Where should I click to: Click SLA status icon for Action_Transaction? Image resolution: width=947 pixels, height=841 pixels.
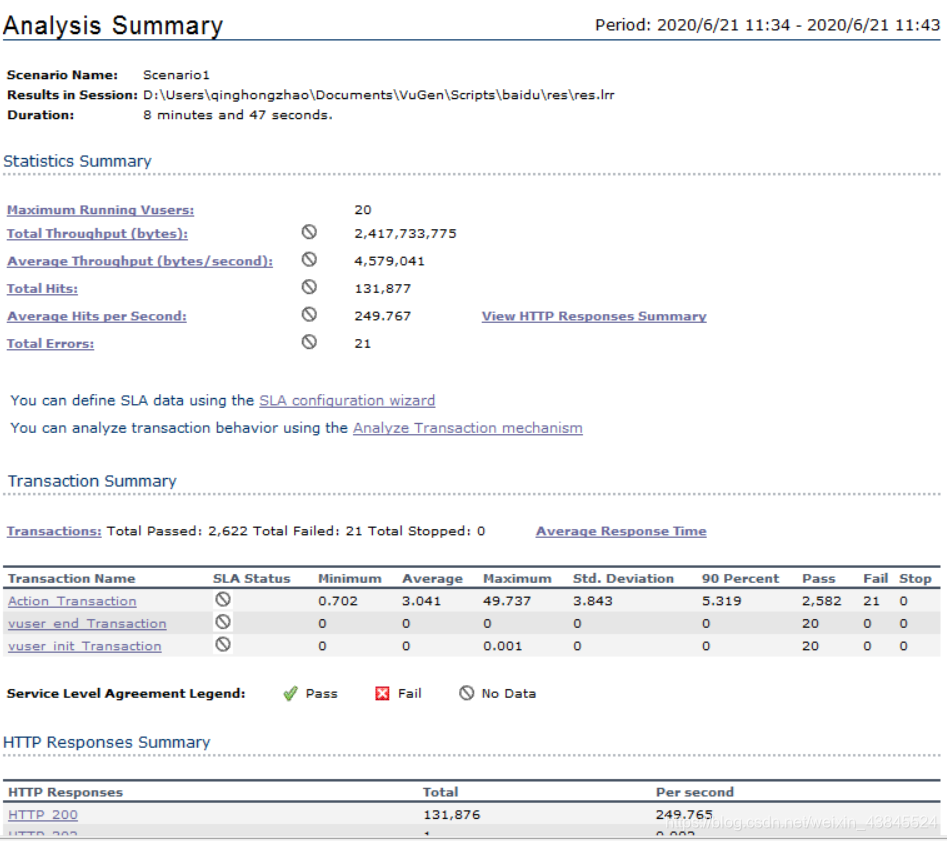223,599
